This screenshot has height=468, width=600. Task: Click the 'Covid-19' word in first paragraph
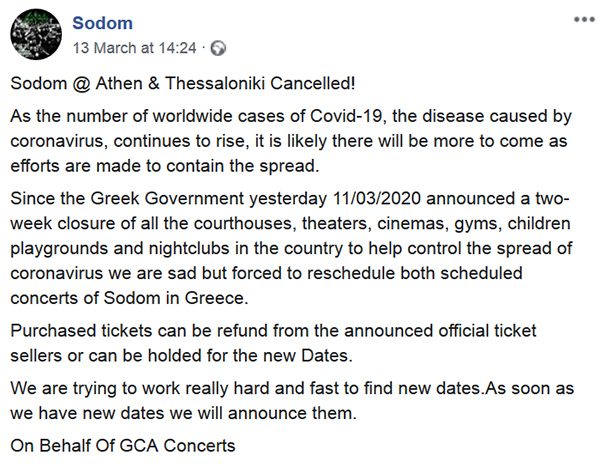[x=346, y=116]
